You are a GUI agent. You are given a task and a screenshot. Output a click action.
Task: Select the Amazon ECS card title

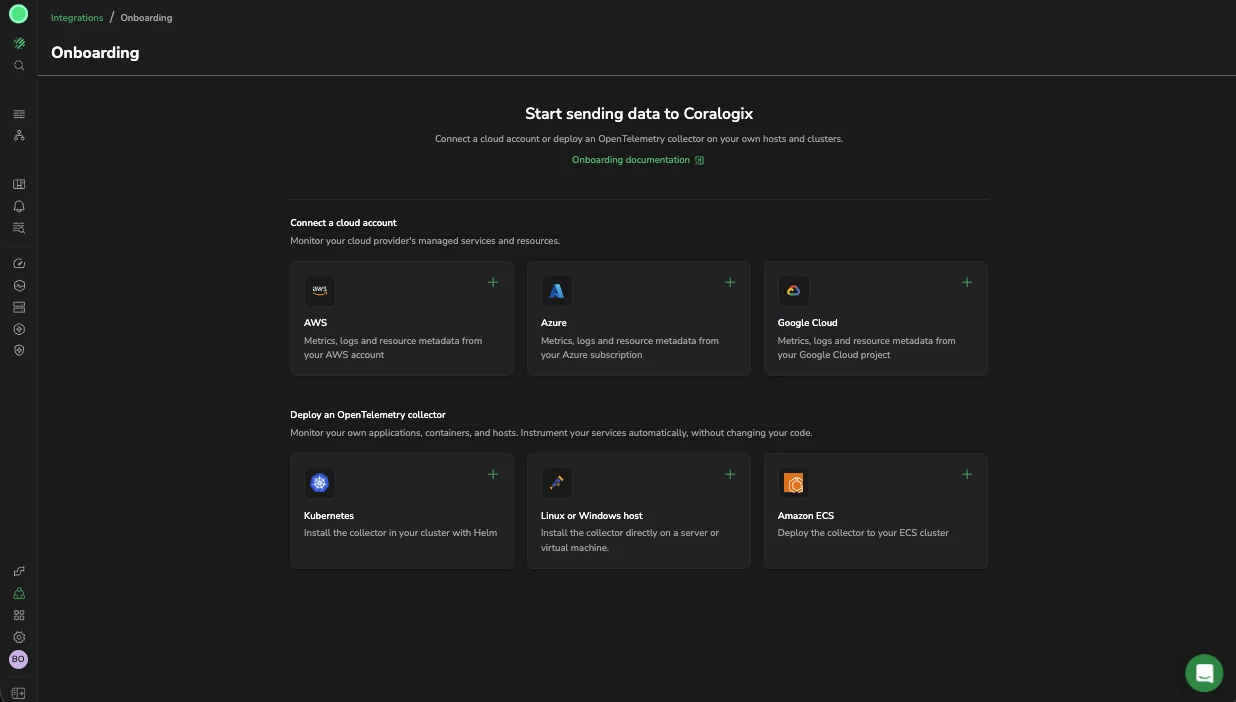(x=805, y=516)
